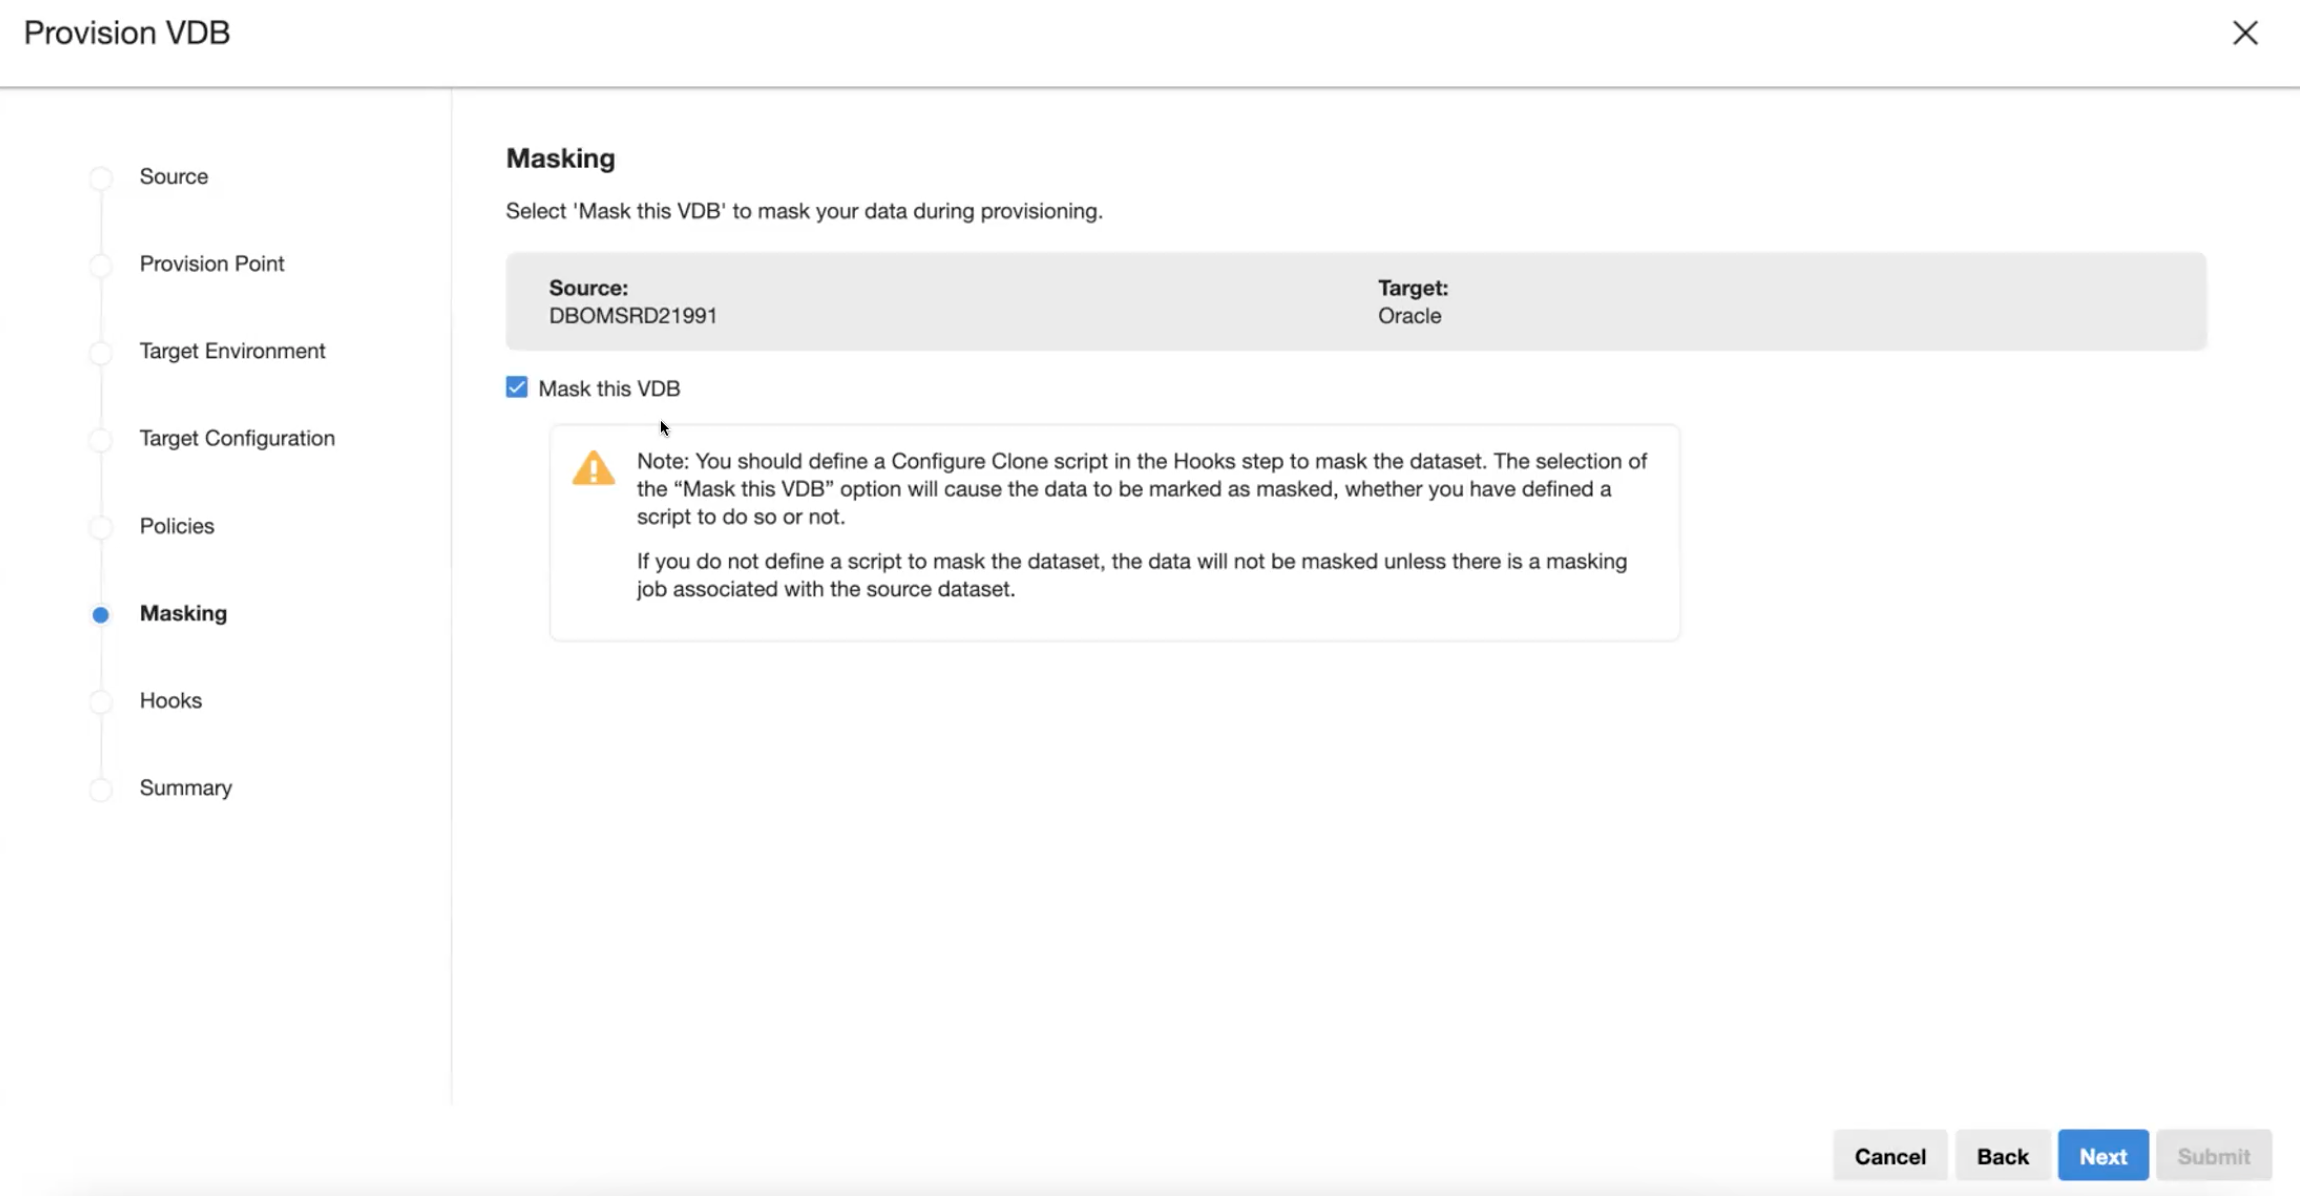Click the Source step circle marker
The width and height of the screenshot is (2300, 1196).
[x=101, y=178]
